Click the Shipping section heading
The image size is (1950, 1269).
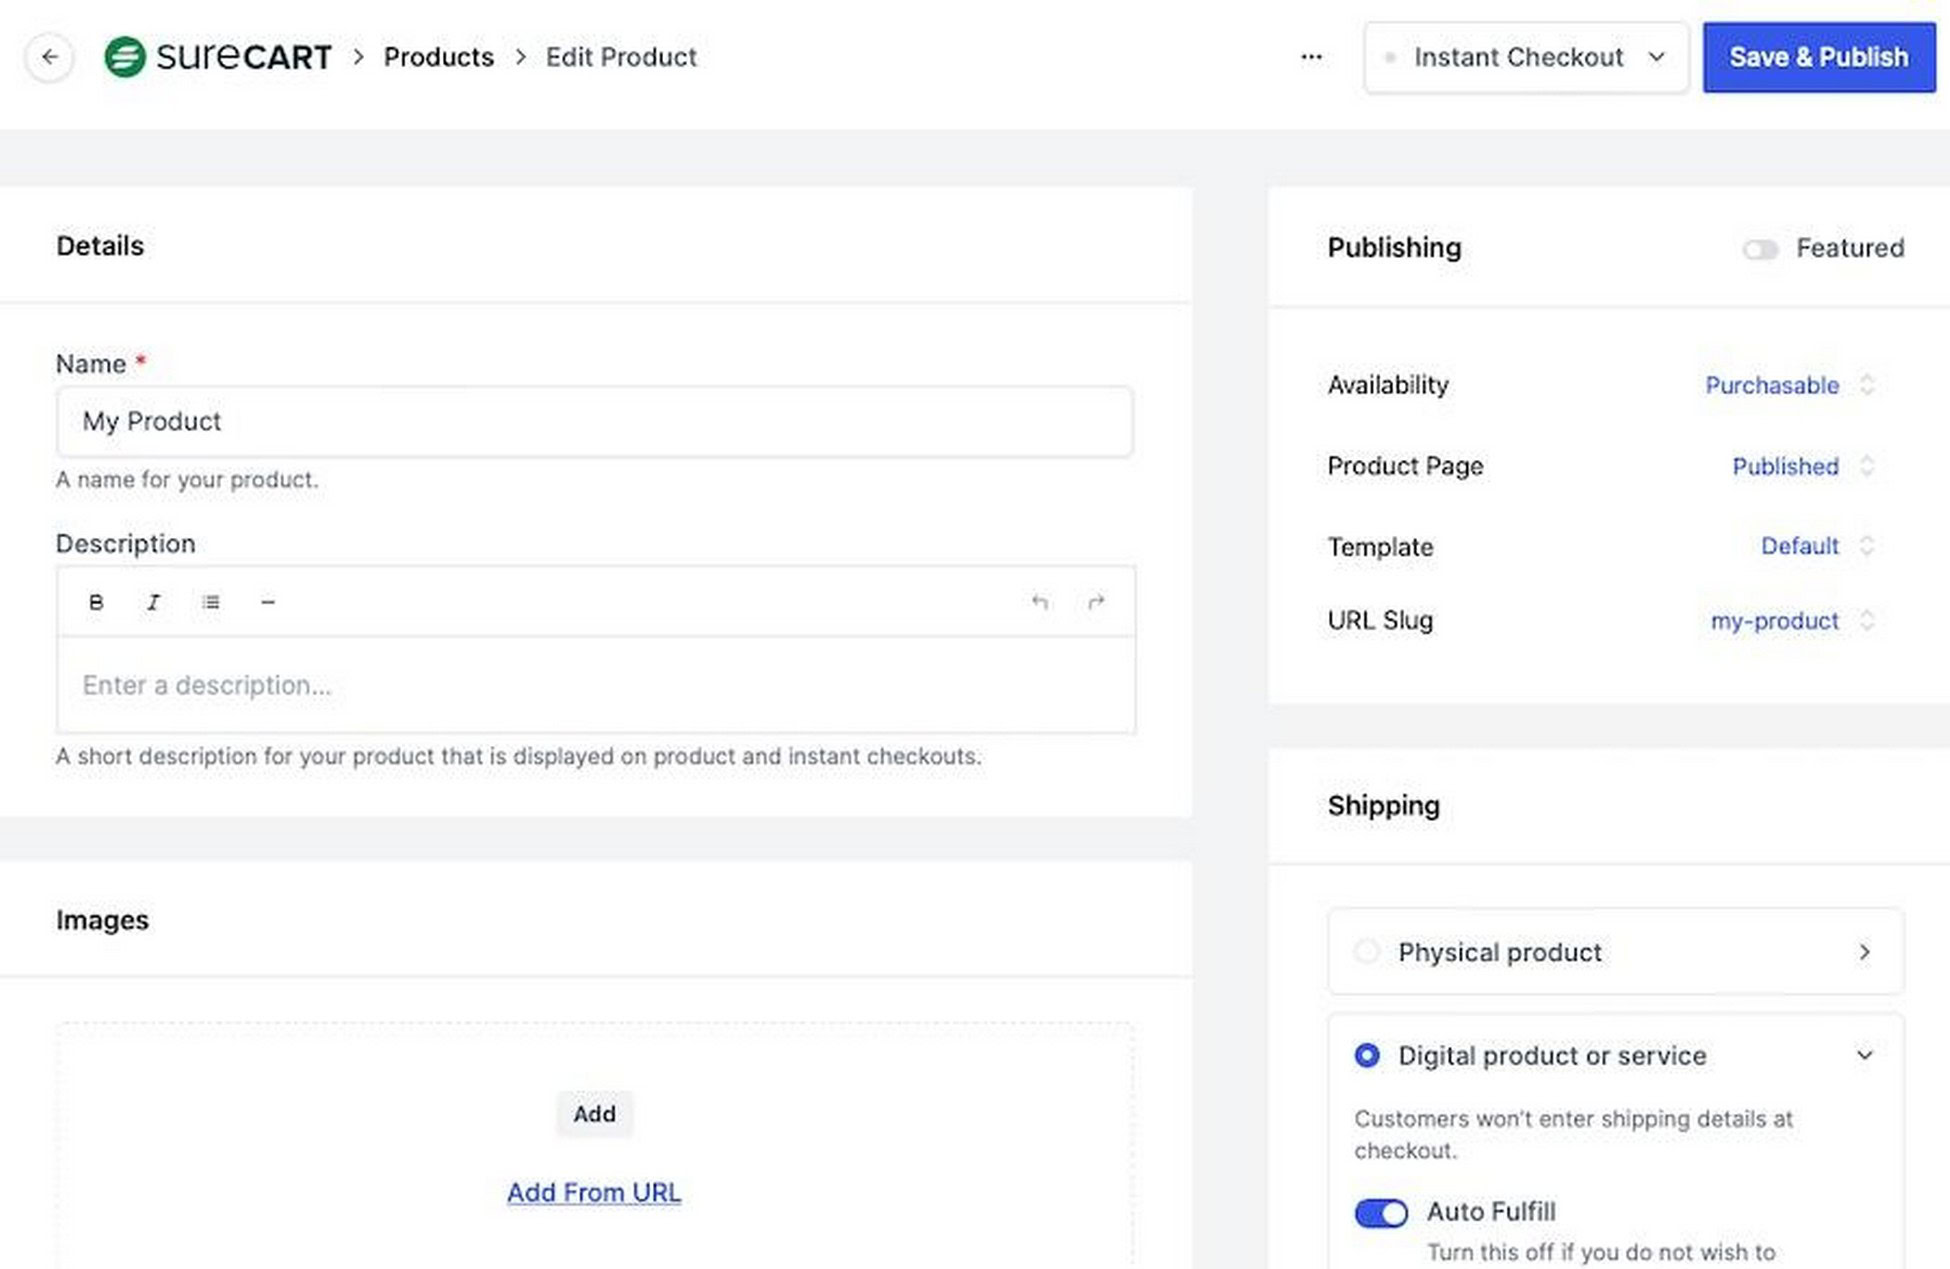[x=1383, y=806]
